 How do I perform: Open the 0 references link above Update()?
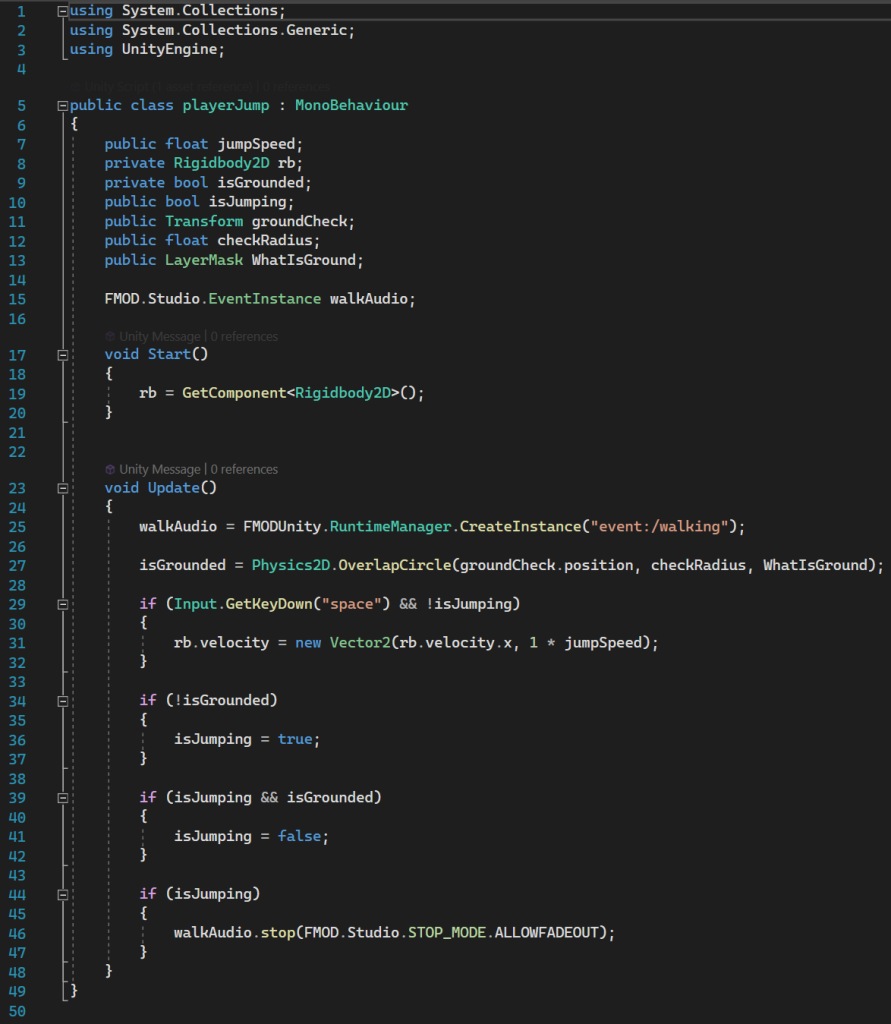244,470
